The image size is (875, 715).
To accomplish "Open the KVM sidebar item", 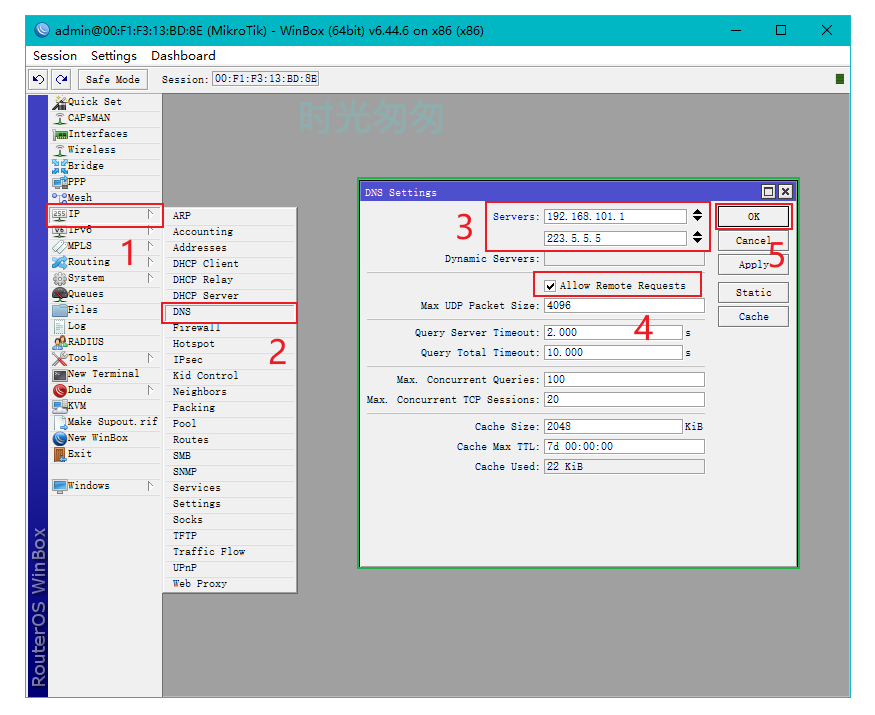I will pos(105,406).
